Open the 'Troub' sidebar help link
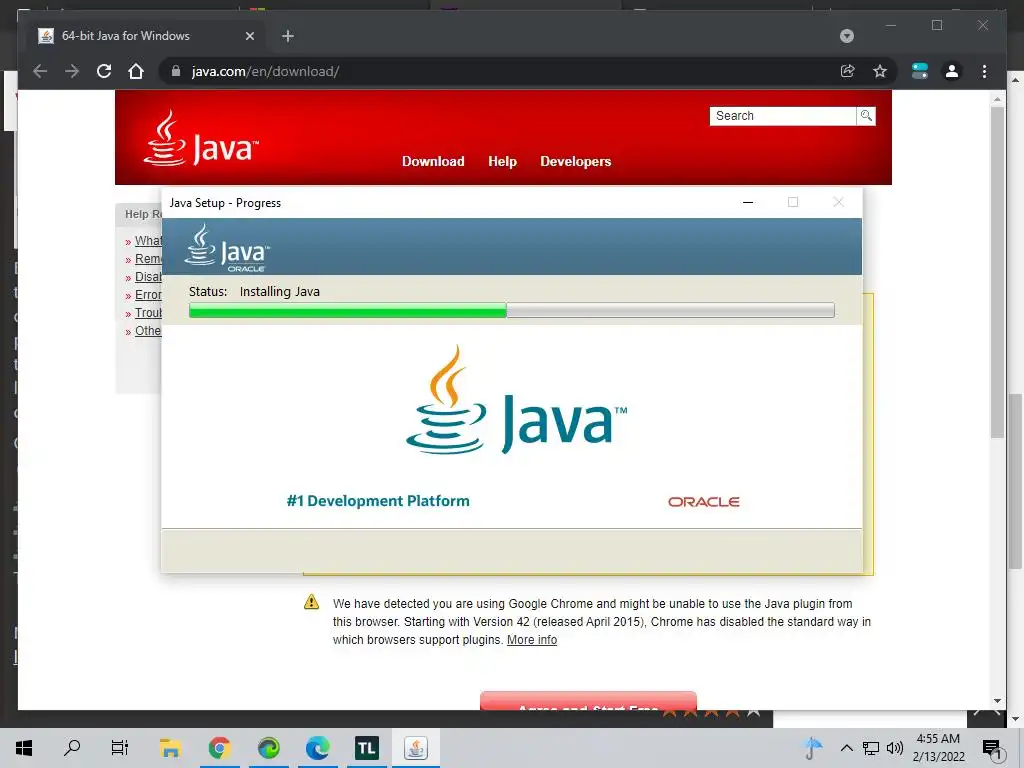This screenshot has height=768, width=1024. (148, 313)
